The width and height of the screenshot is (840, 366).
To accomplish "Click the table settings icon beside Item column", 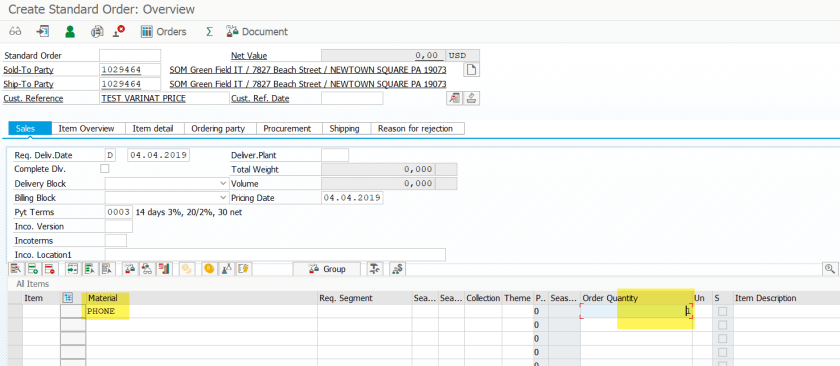I will click(x=68, y=297).
